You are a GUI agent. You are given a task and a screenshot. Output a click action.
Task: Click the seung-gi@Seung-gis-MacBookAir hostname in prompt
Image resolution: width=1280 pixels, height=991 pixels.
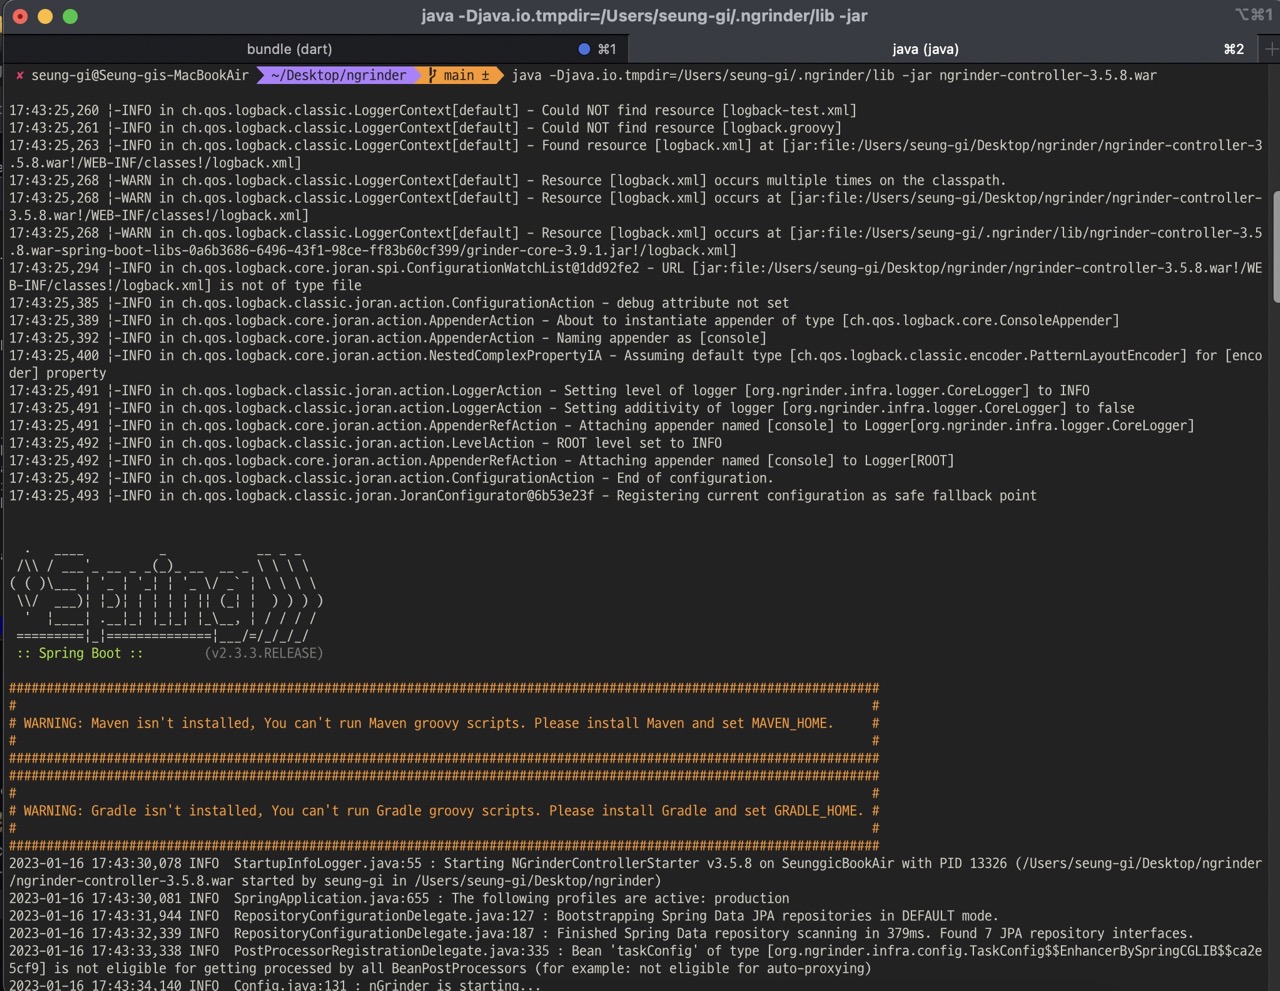(140, 75)
